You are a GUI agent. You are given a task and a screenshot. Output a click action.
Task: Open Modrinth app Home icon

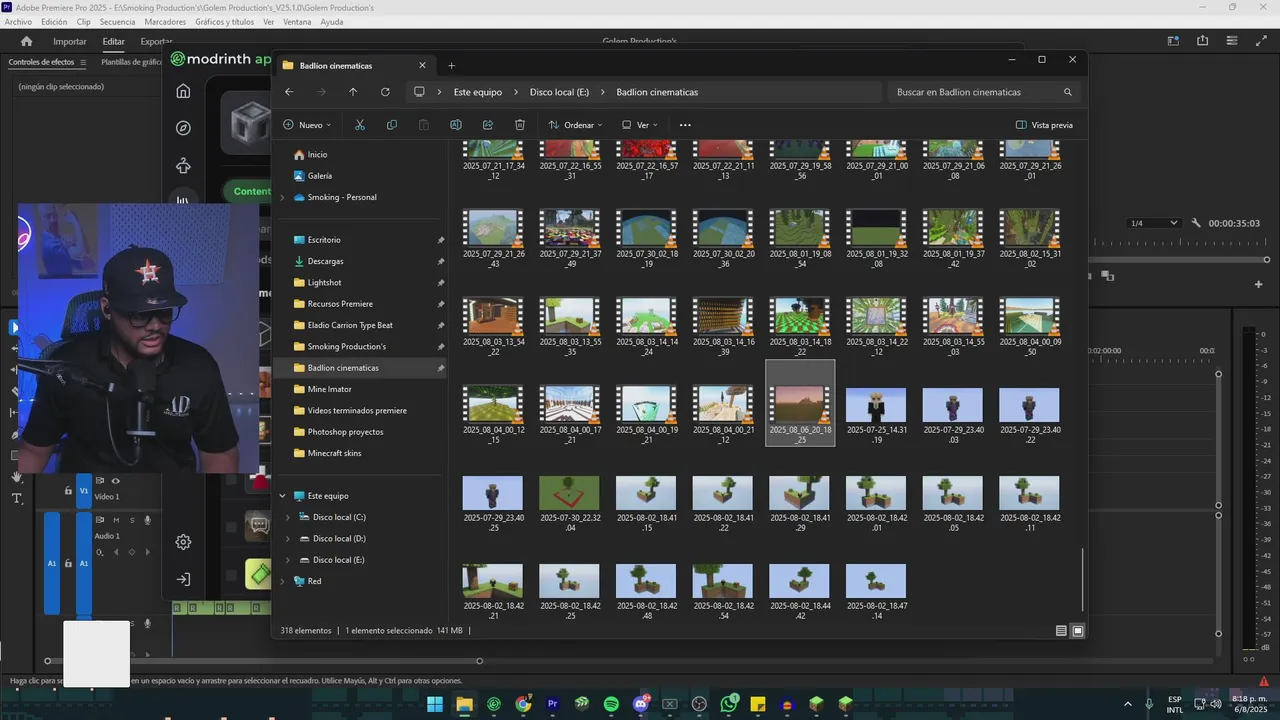click(x=183, y=91)
